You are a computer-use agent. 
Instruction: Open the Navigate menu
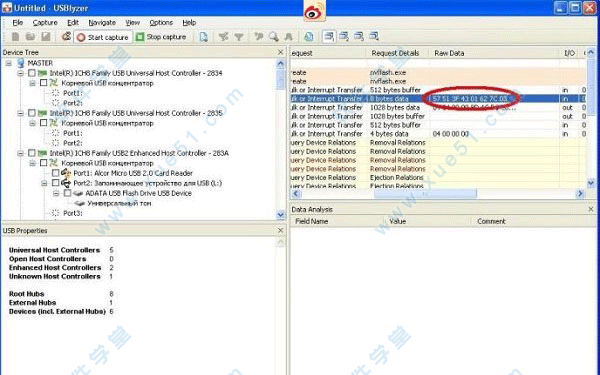coord(102,23)
